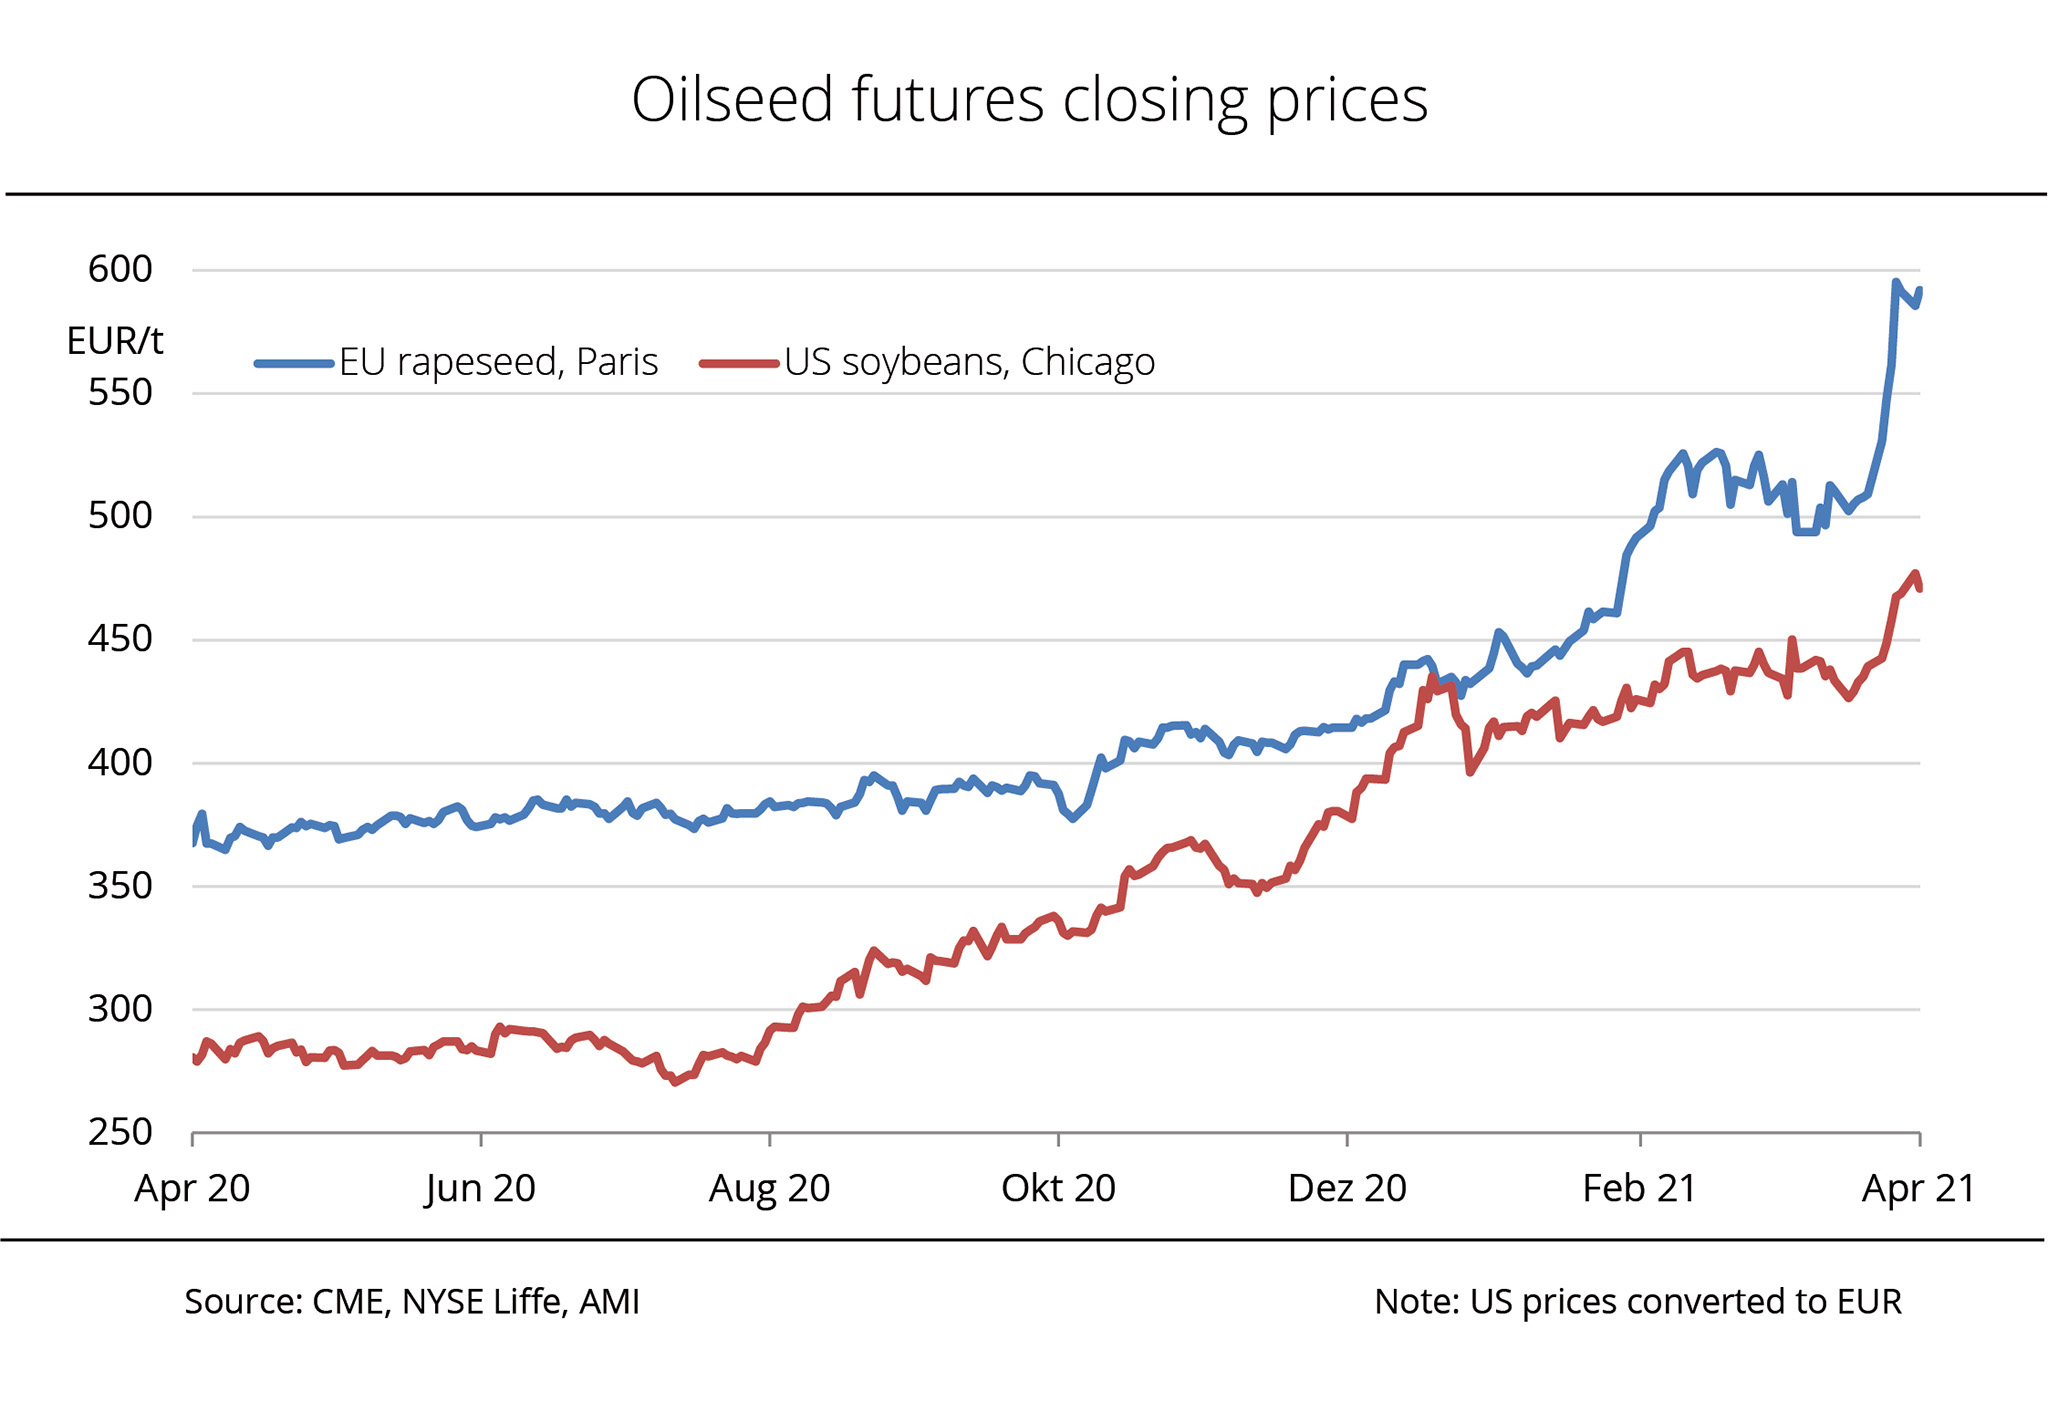
Task: Click the 600 value on the y-axis
Action: pyautogui.click(x=120, y=269)
